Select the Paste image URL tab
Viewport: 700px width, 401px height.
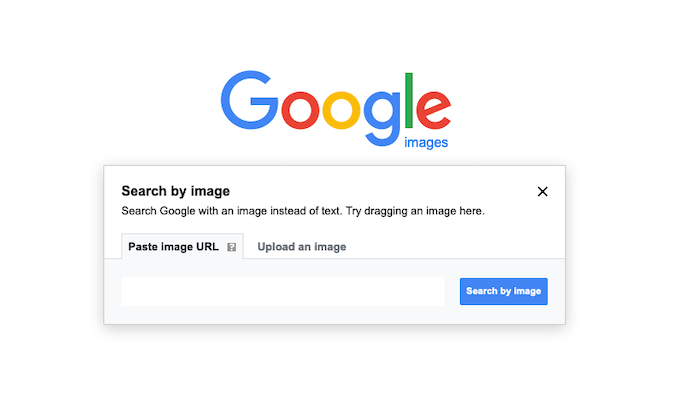[x=182, y=246]
